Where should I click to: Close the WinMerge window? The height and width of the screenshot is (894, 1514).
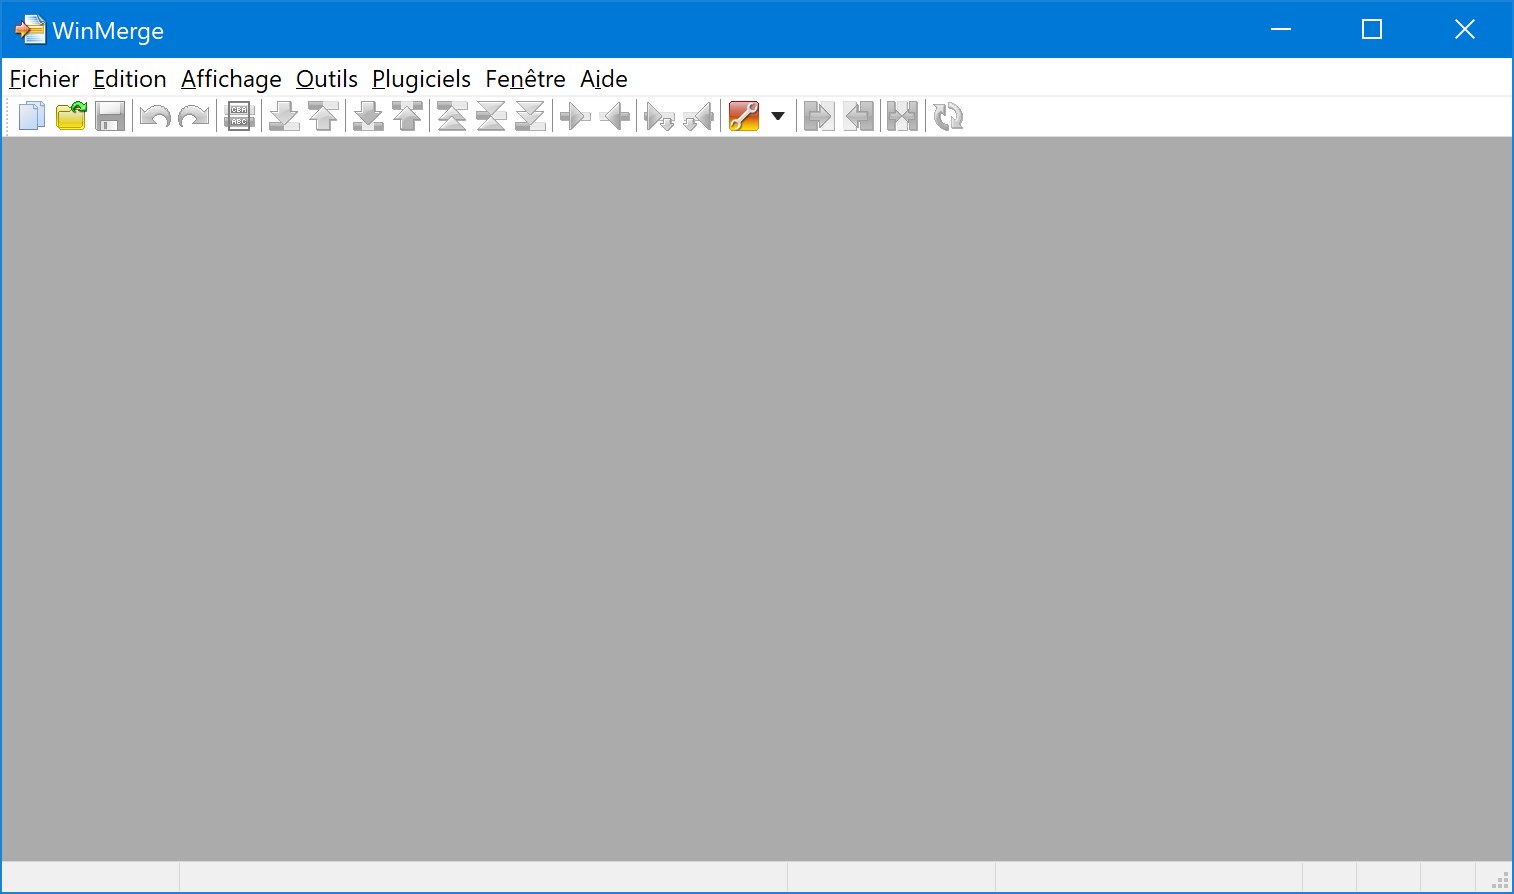pyautogui.click(x=1464, y=30)
